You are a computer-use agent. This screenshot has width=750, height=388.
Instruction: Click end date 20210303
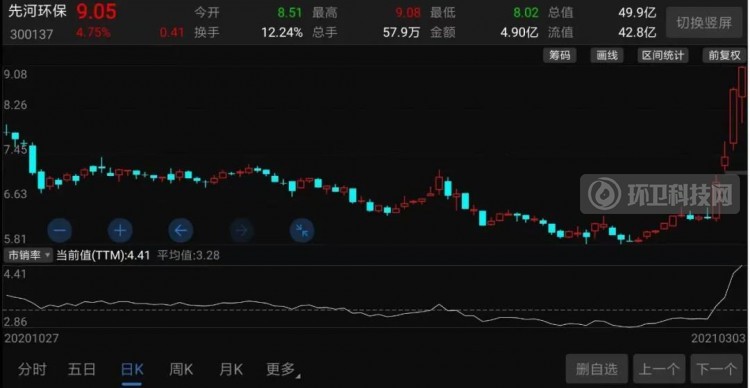[718, 338]
